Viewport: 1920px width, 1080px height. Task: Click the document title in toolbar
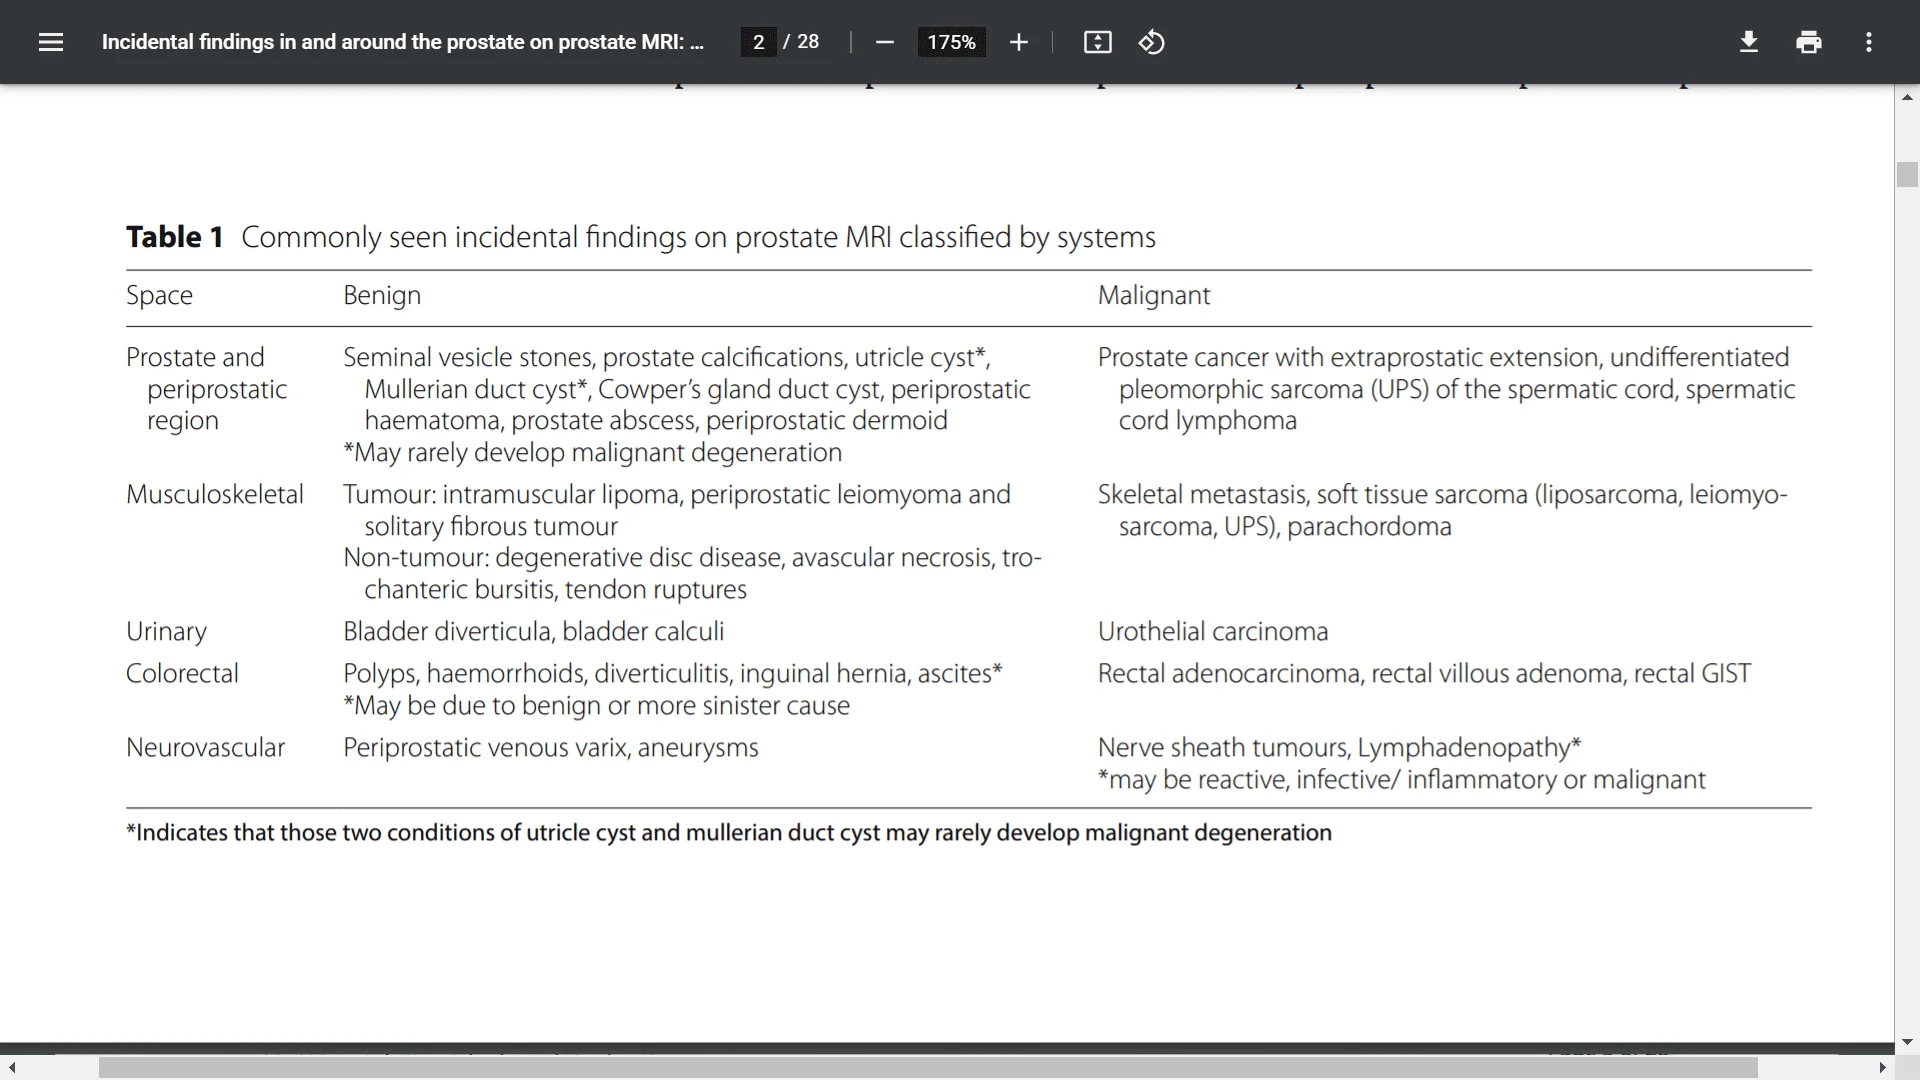coord(403,42)
